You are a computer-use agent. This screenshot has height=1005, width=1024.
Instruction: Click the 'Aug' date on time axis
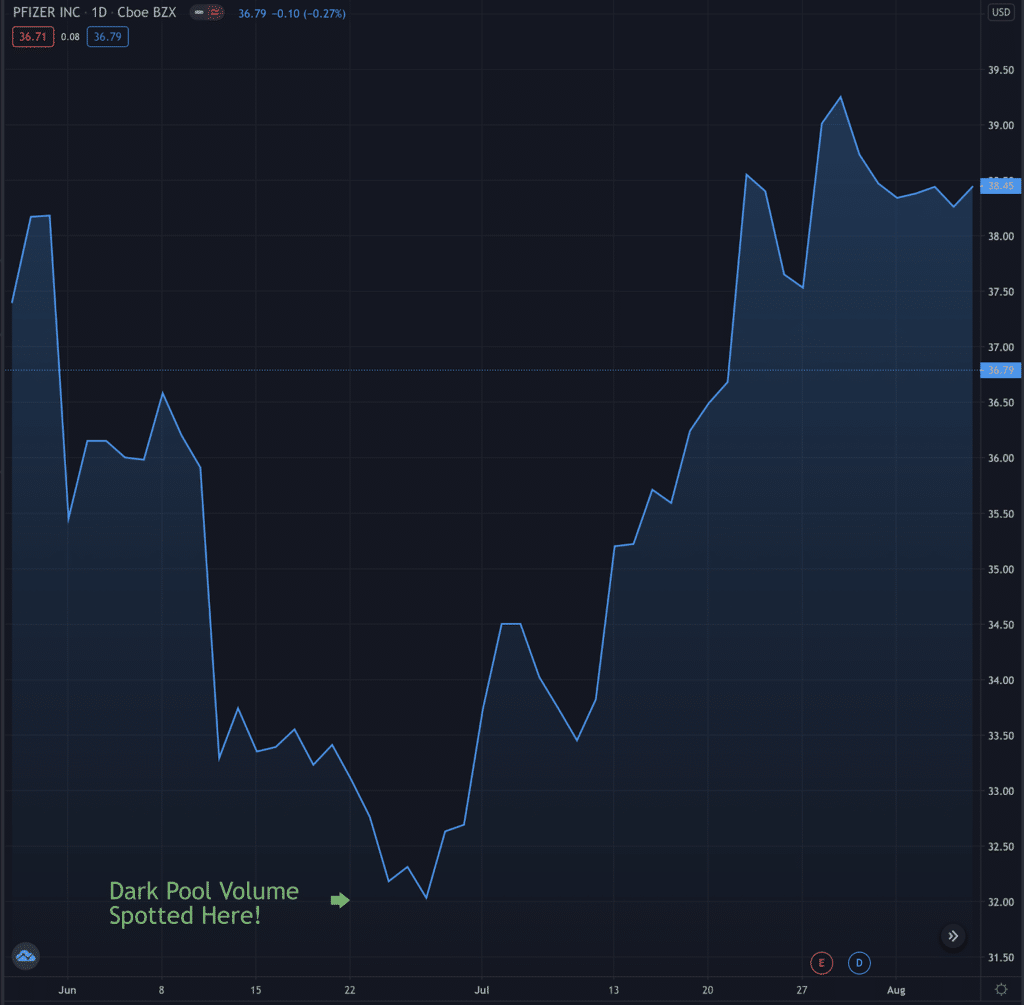click(896, 990)
